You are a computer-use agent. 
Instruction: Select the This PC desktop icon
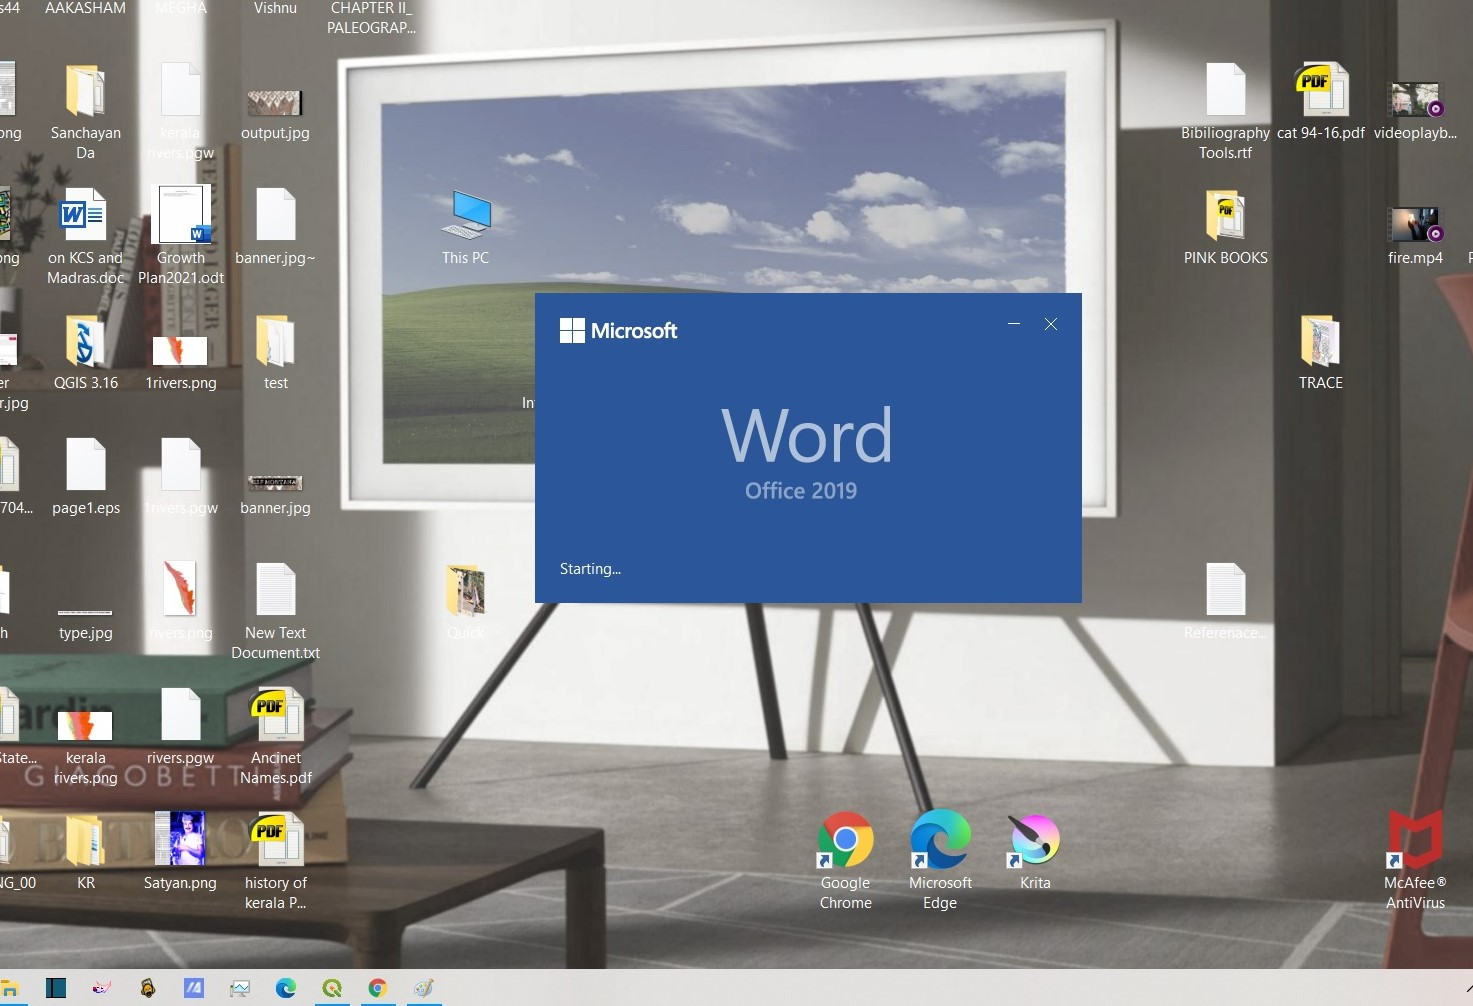466,216
